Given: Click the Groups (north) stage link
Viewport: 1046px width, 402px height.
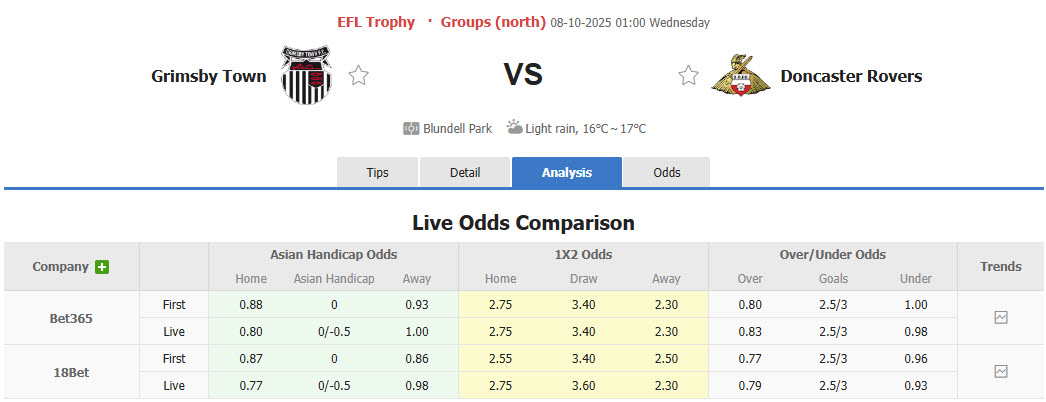Looking at the screenshot, I should click(x=493, y=22).
